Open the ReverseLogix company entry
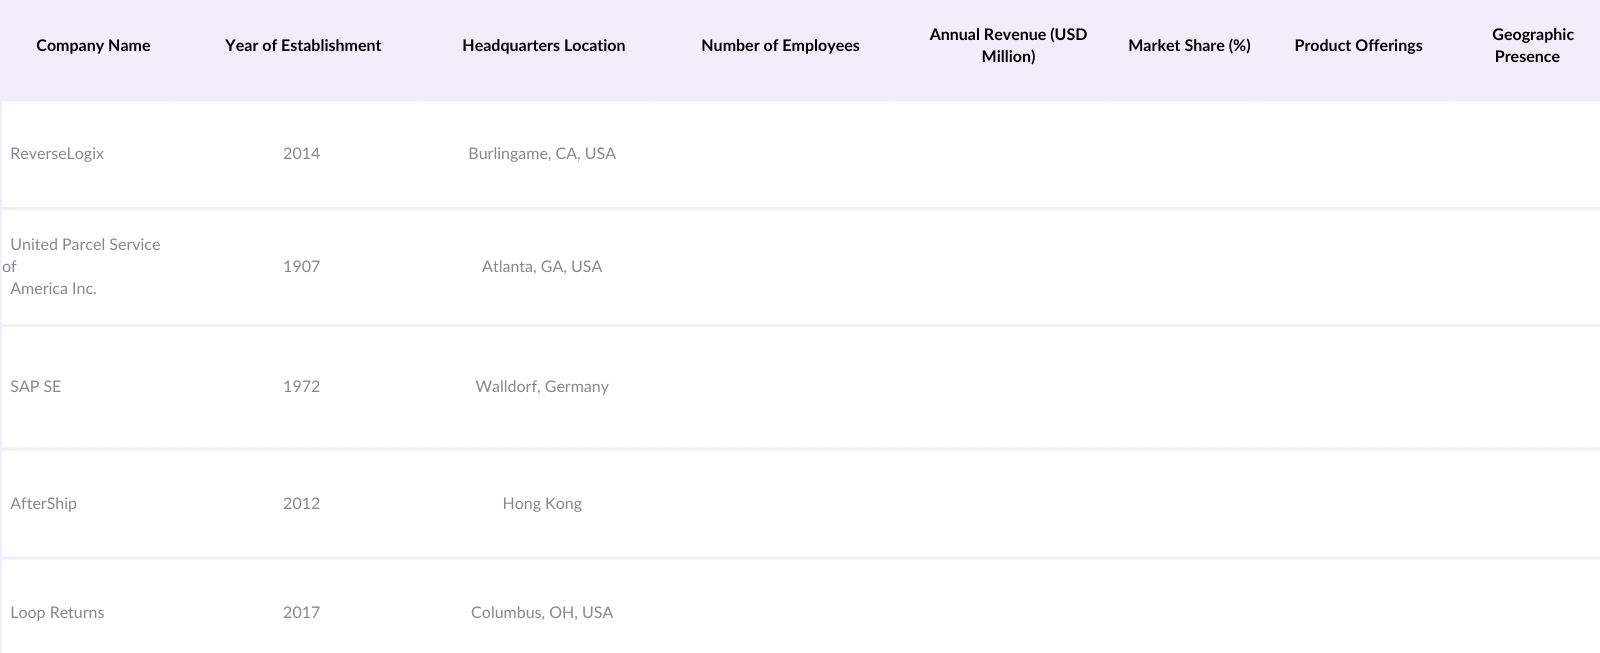 pyautogui.click(x=57, y=153)
